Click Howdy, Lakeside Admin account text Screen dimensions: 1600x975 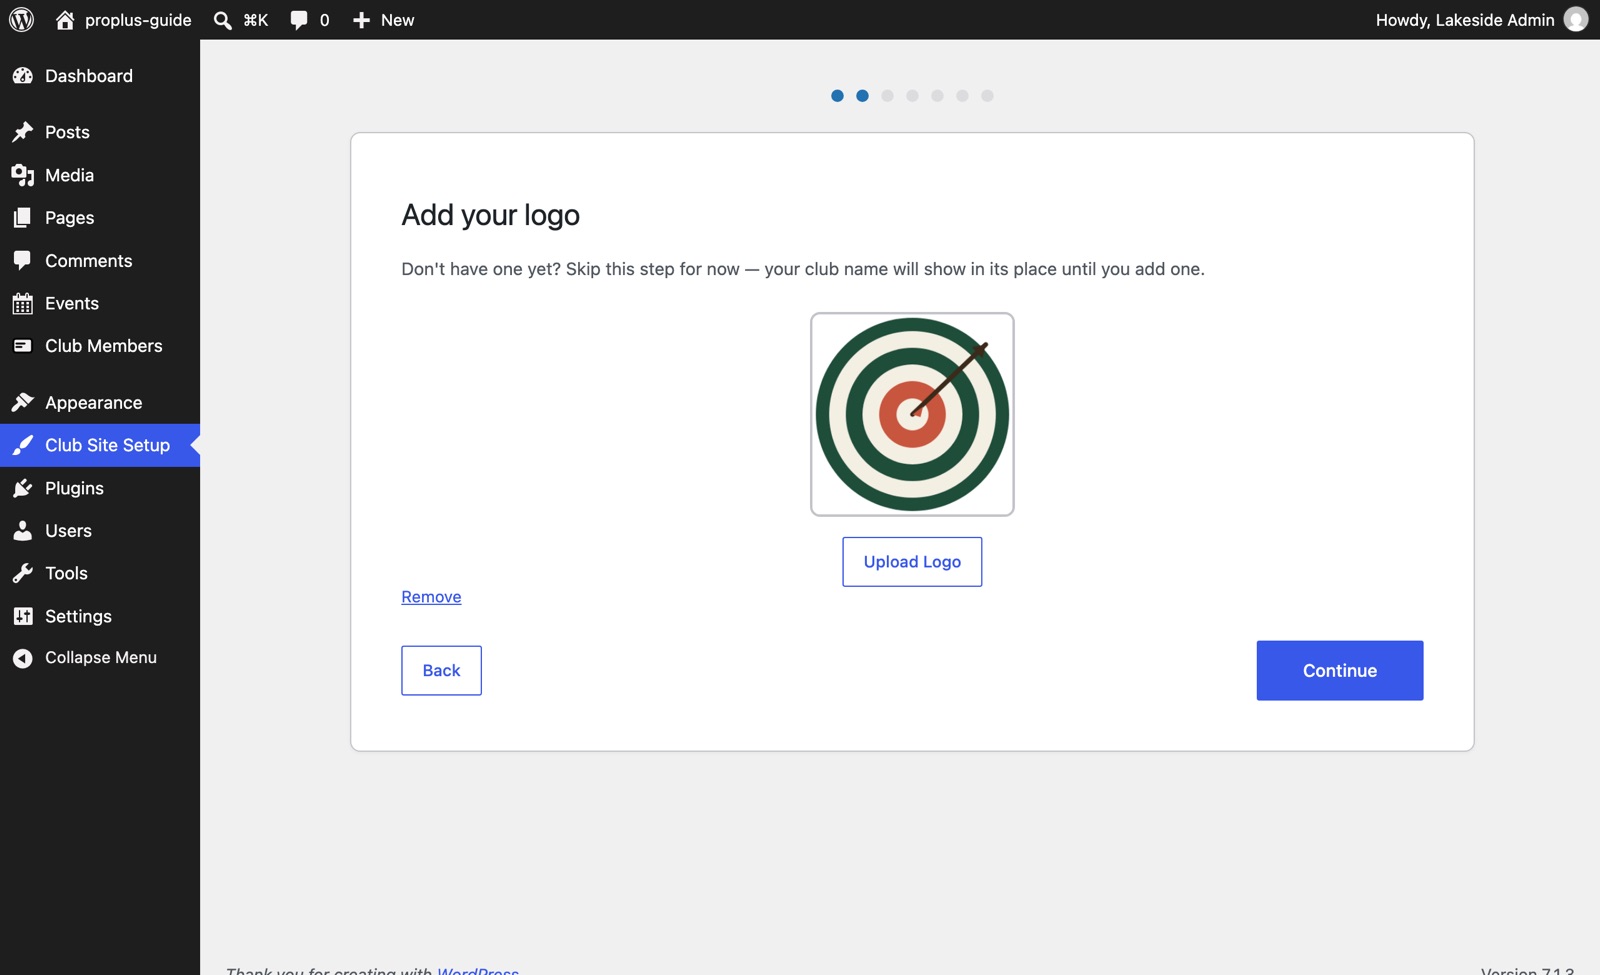coord(1465,20)
